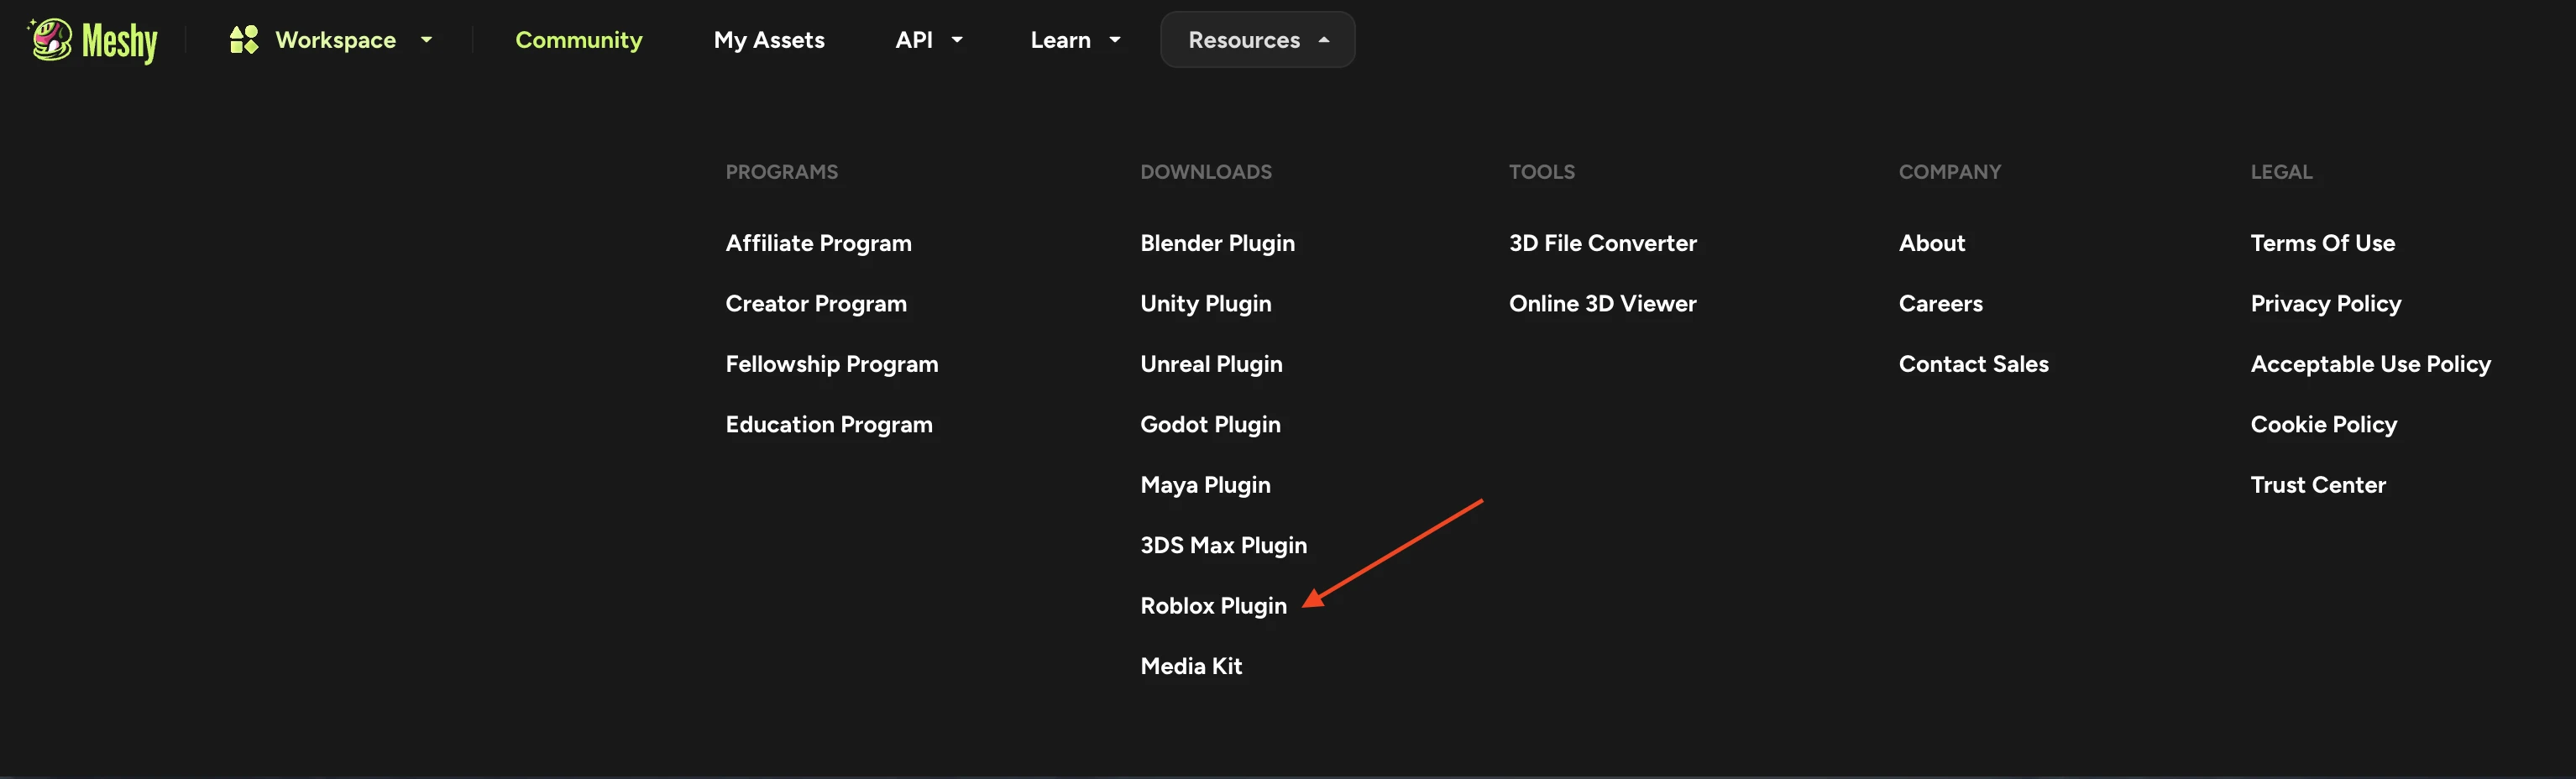
Task: Open the API dropdown menu
Action: click(927, 40)
